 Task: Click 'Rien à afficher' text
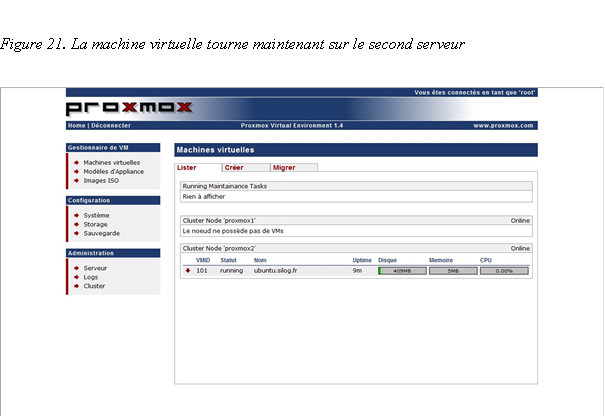click(x=204, y=196)
